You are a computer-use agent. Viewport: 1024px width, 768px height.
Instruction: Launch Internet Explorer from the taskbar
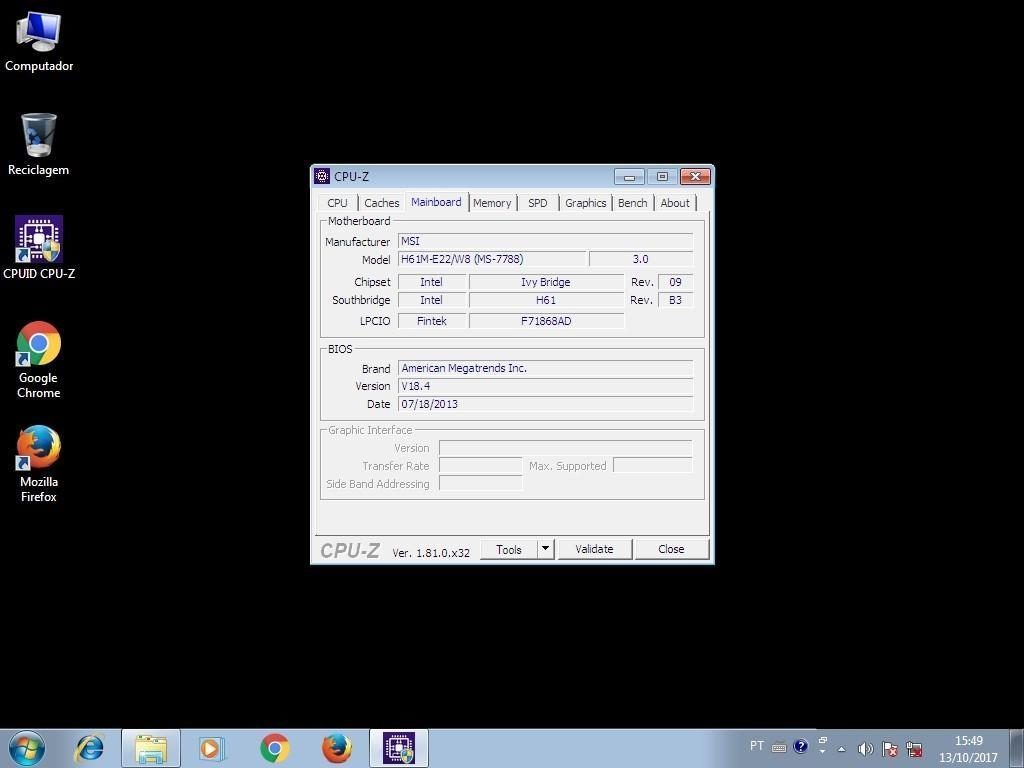coord(89,748)
